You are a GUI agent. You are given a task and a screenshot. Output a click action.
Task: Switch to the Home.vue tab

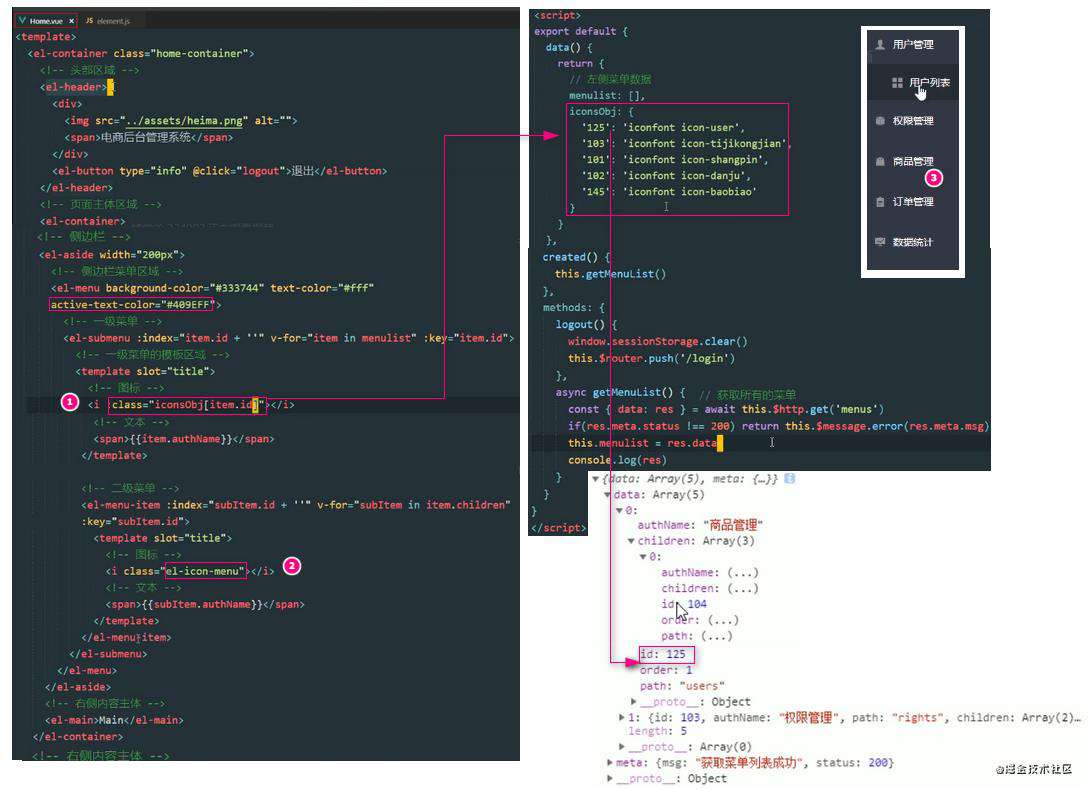(x=46, y=21)
